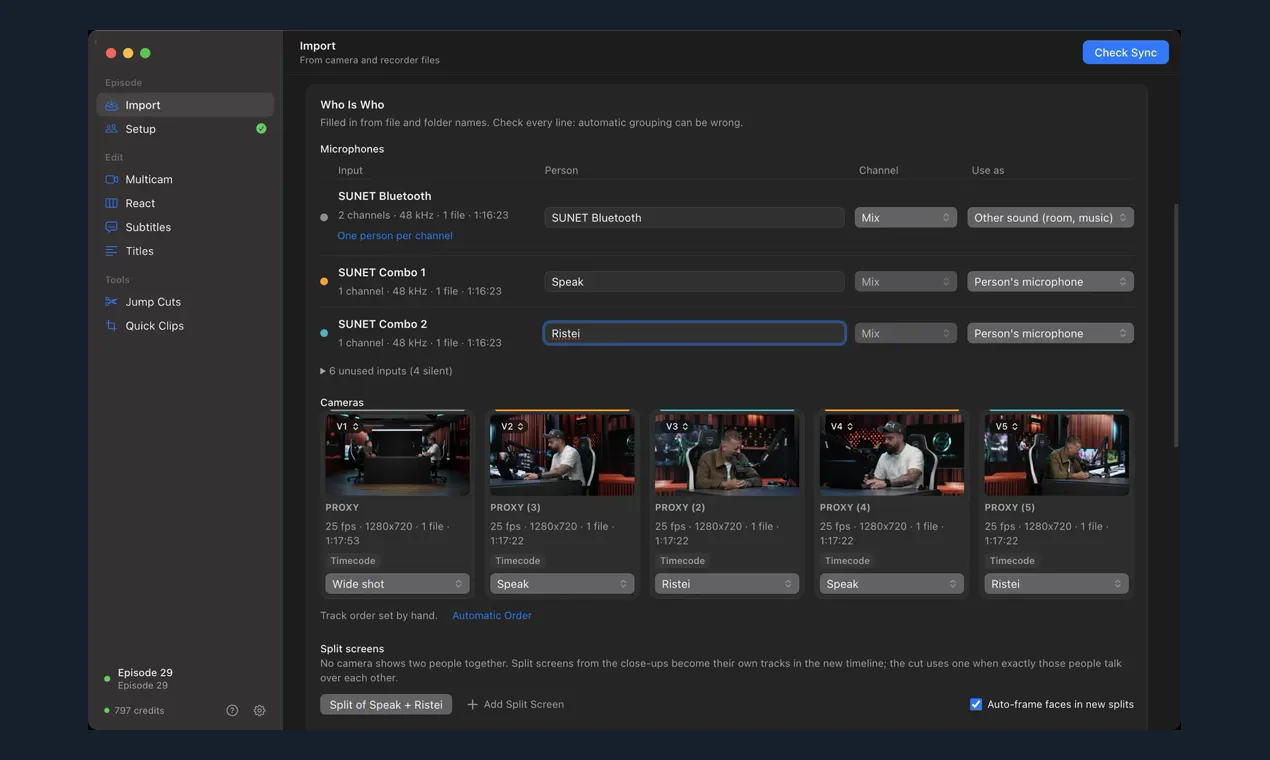Change the Ristei assignment for PROXY (2)

(727, 584)
